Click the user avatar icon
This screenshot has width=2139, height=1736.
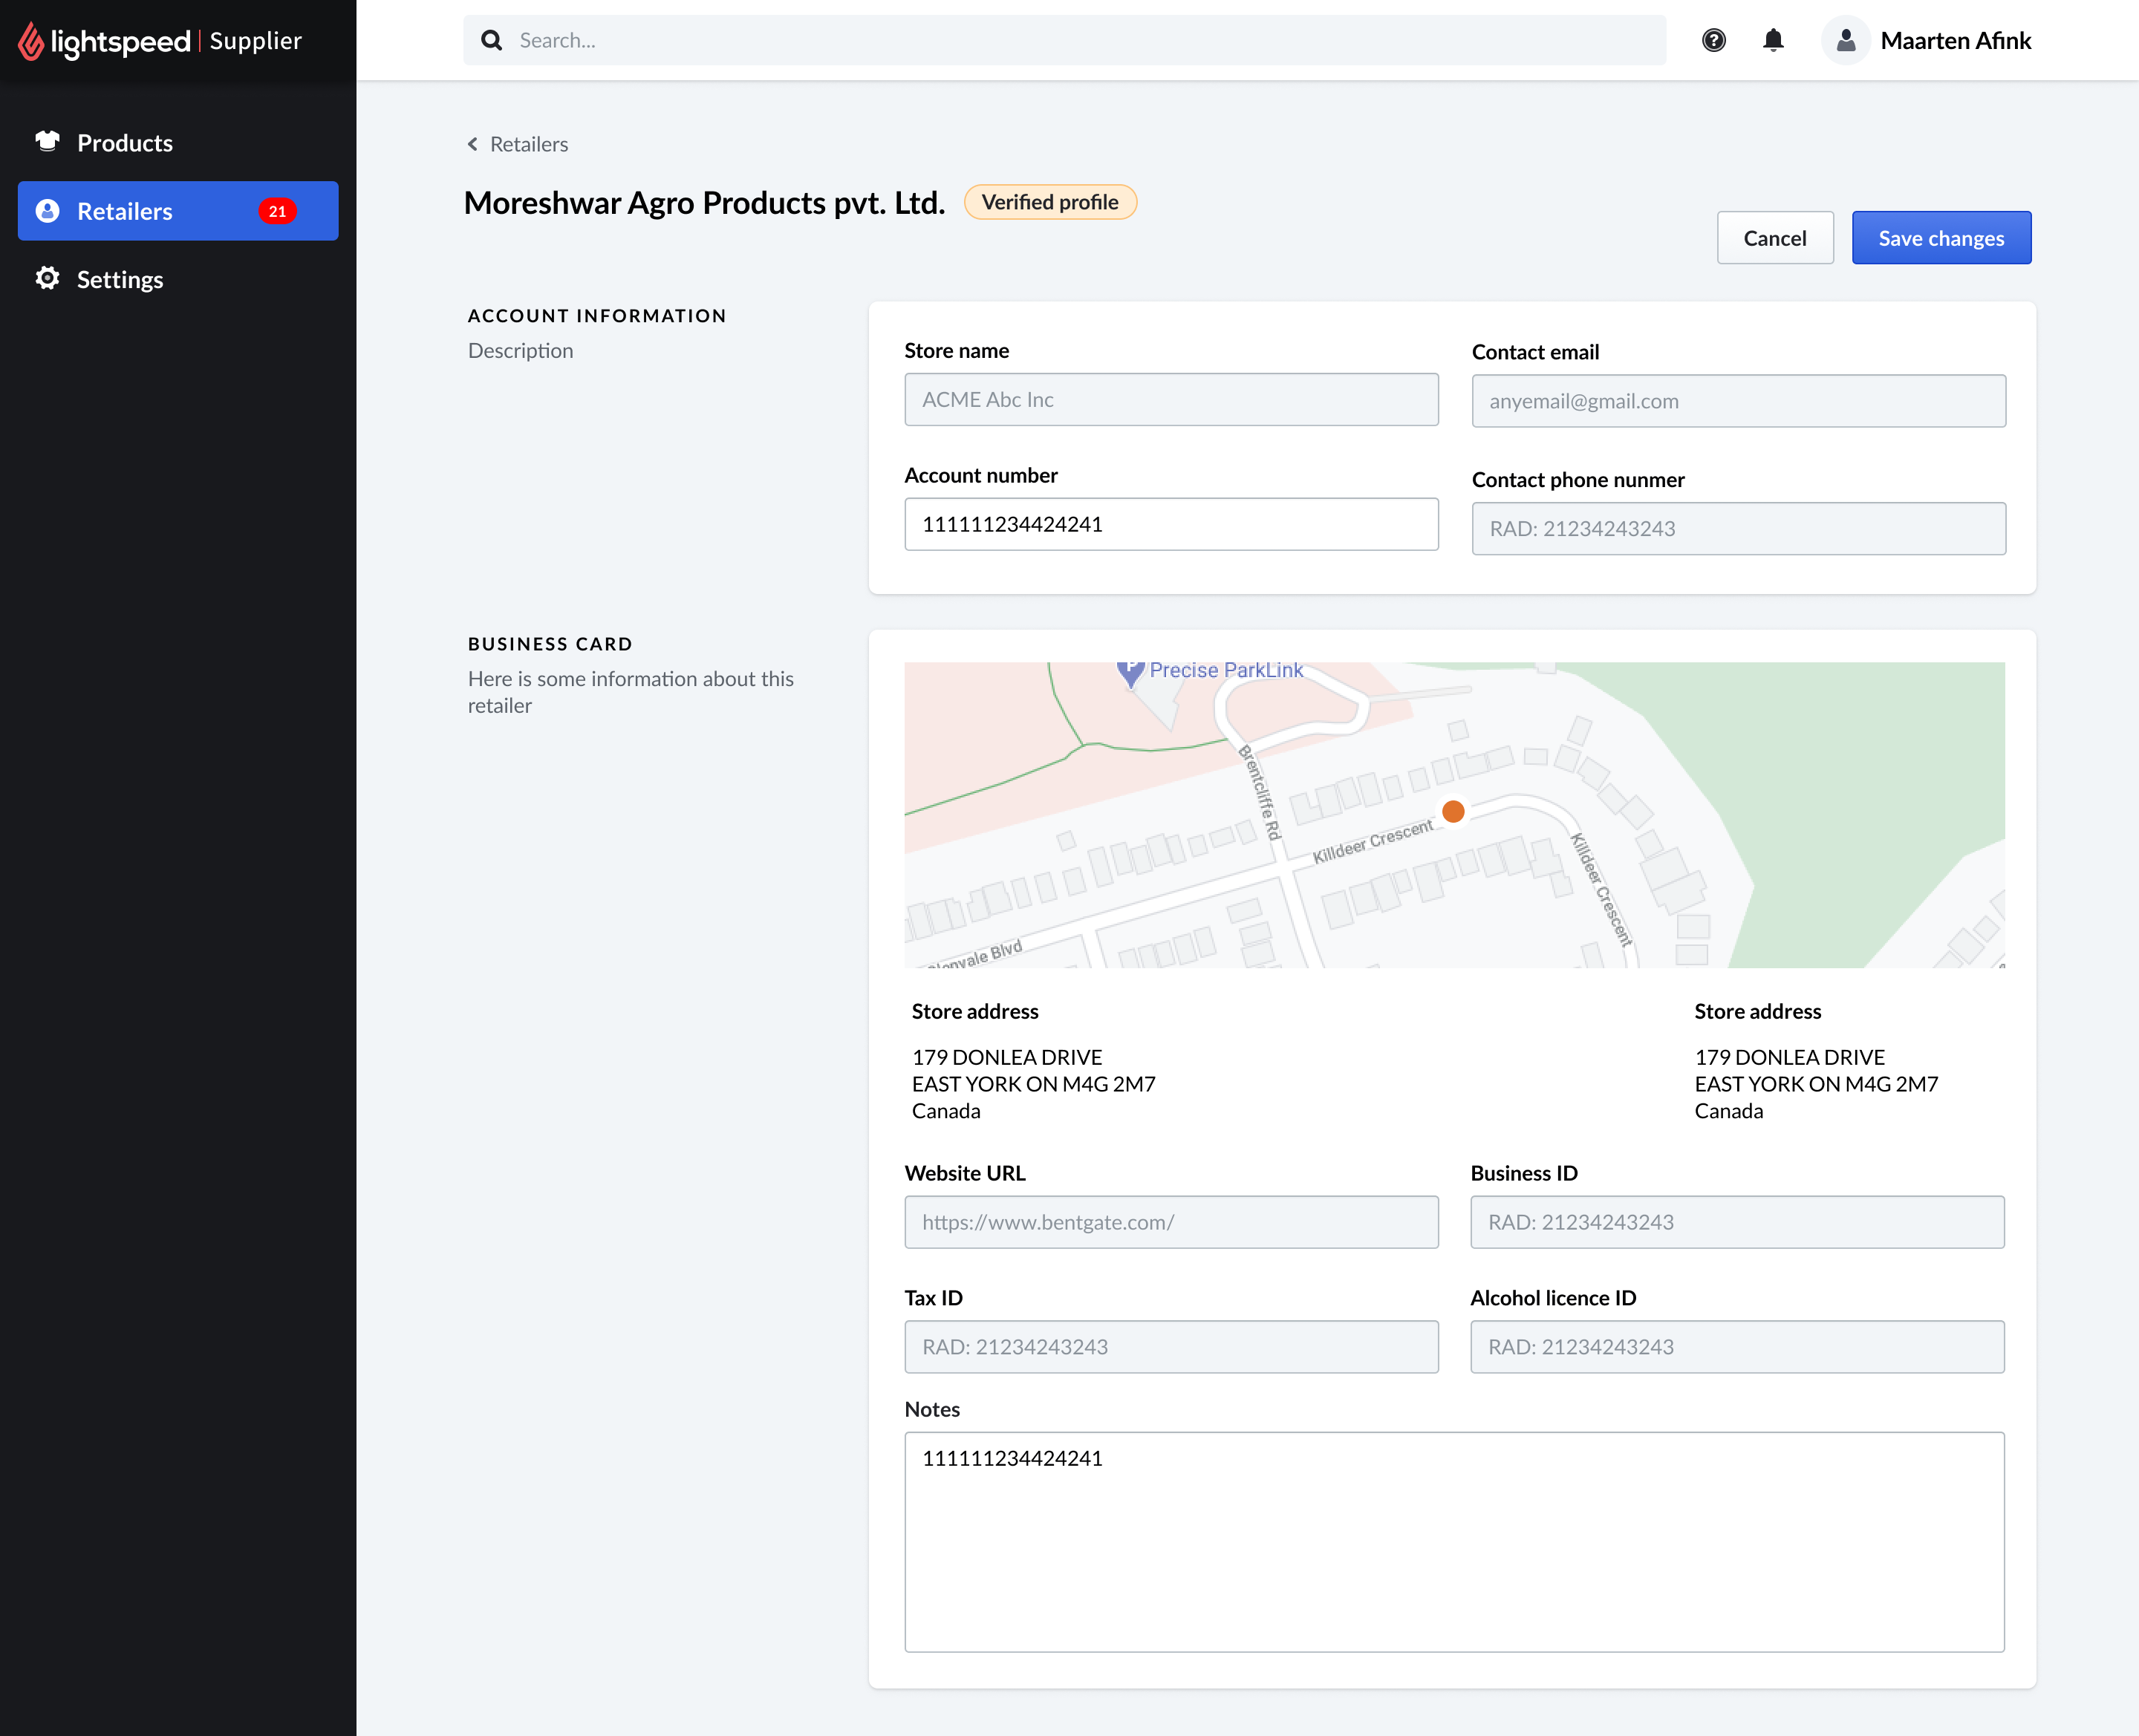tap(1846, 40)
